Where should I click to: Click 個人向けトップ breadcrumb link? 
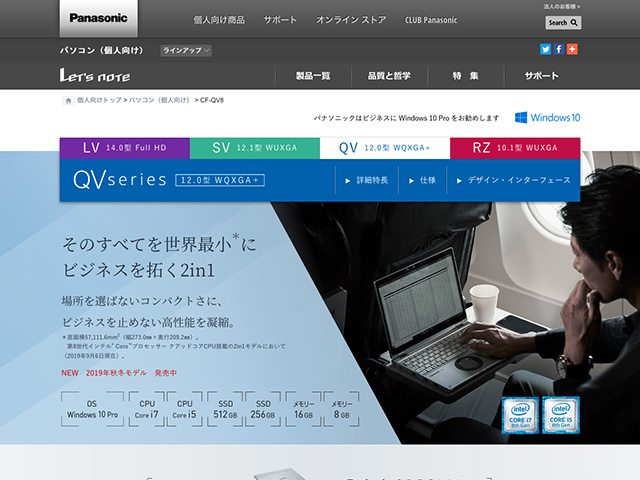[99, 100]
